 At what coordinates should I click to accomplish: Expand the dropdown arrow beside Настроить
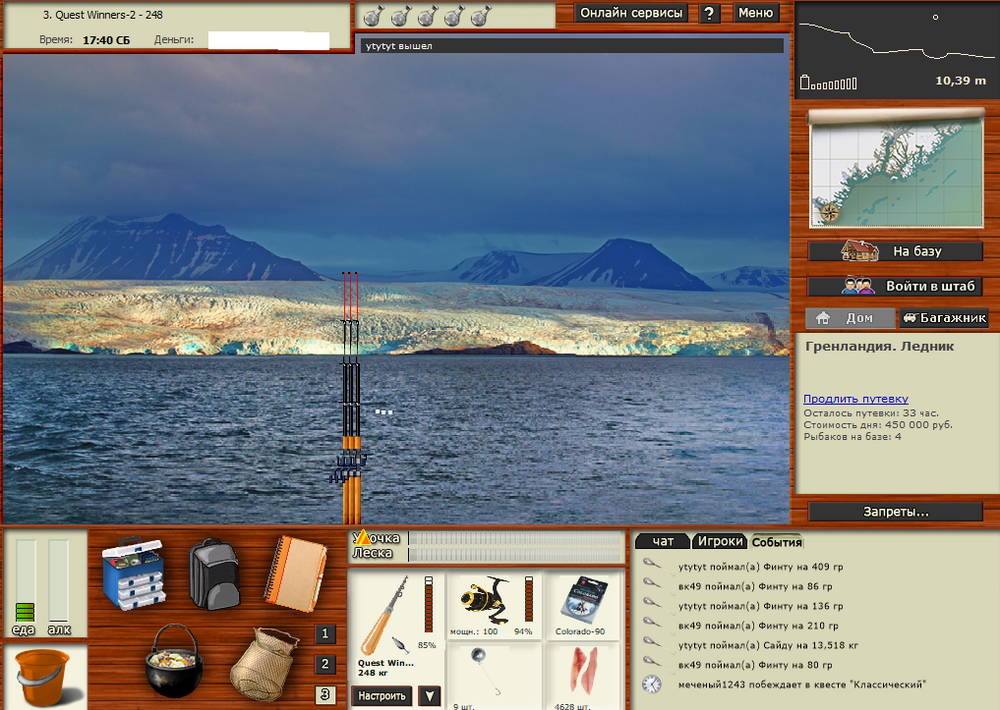pos(429,696)
